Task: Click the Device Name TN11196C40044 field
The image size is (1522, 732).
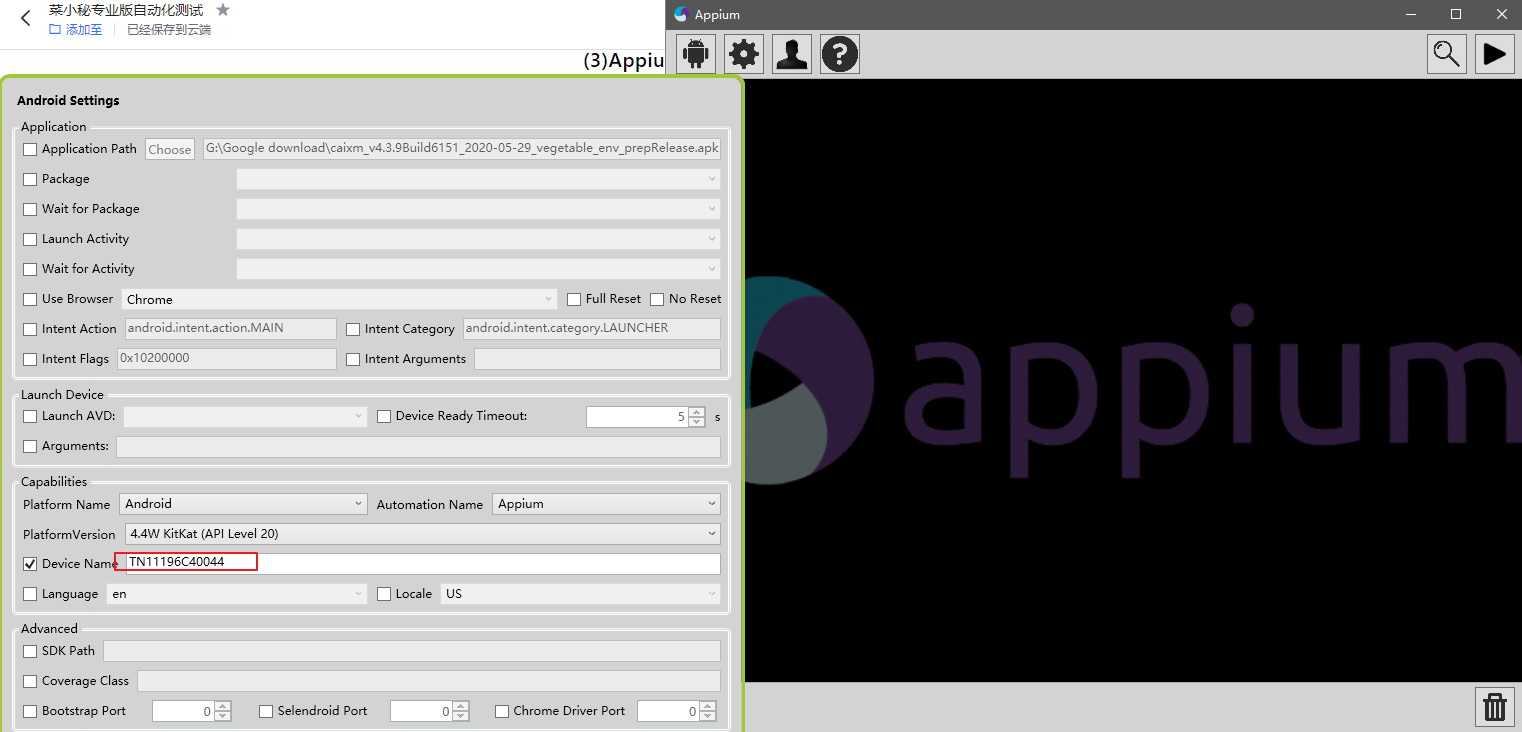Action: click(422, 564)
